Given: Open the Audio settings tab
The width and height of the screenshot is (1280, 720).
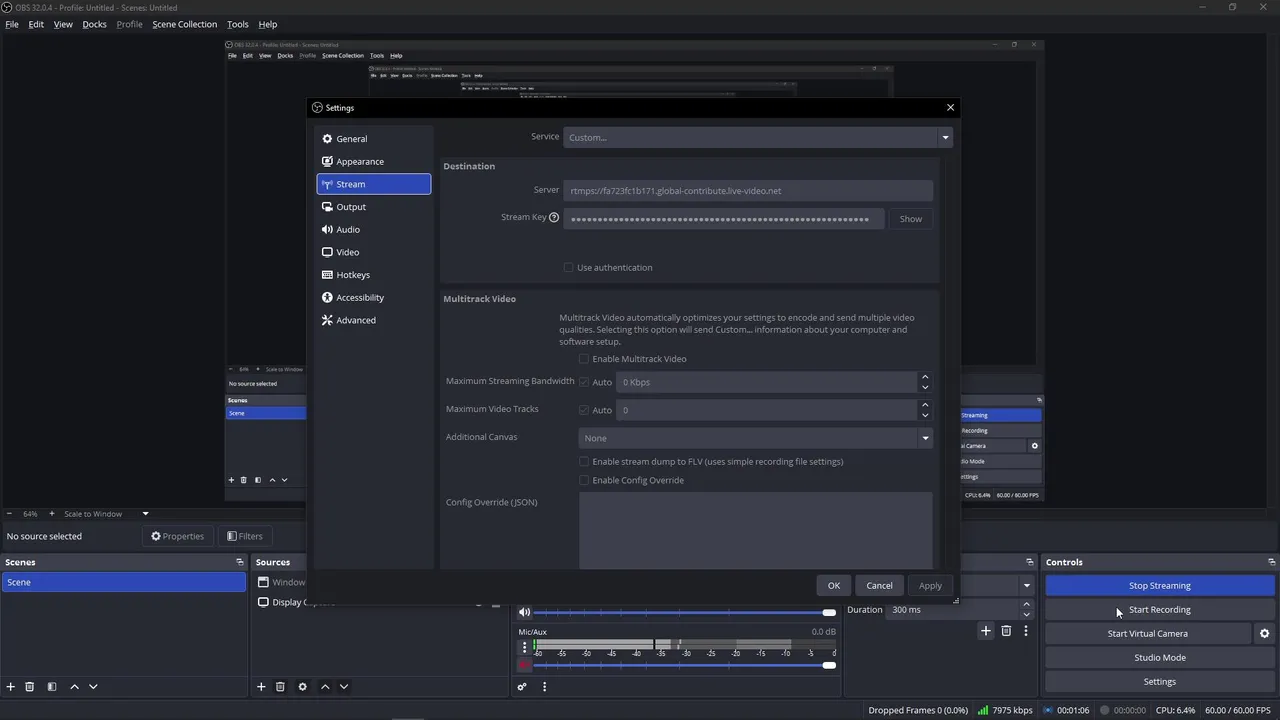Looking at the screenshot, I should (x=374, y=230).
